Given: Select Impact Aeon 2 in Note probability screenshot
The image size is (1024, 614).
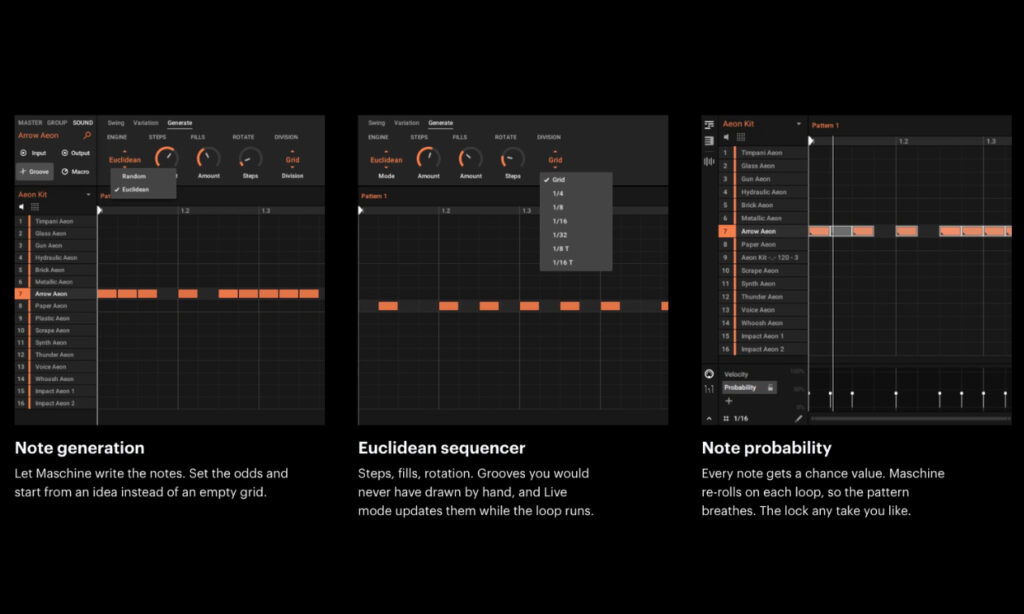Looking at the screenshot, I should 763,349.
